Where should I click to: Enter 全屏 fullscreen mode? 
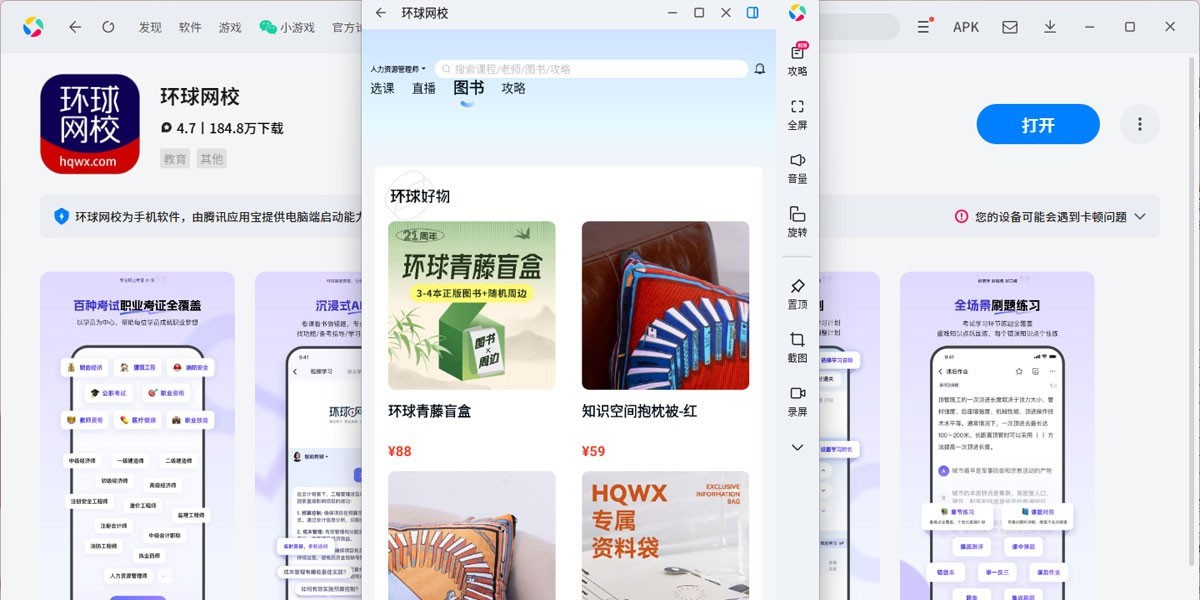click(x=797, y=114)
